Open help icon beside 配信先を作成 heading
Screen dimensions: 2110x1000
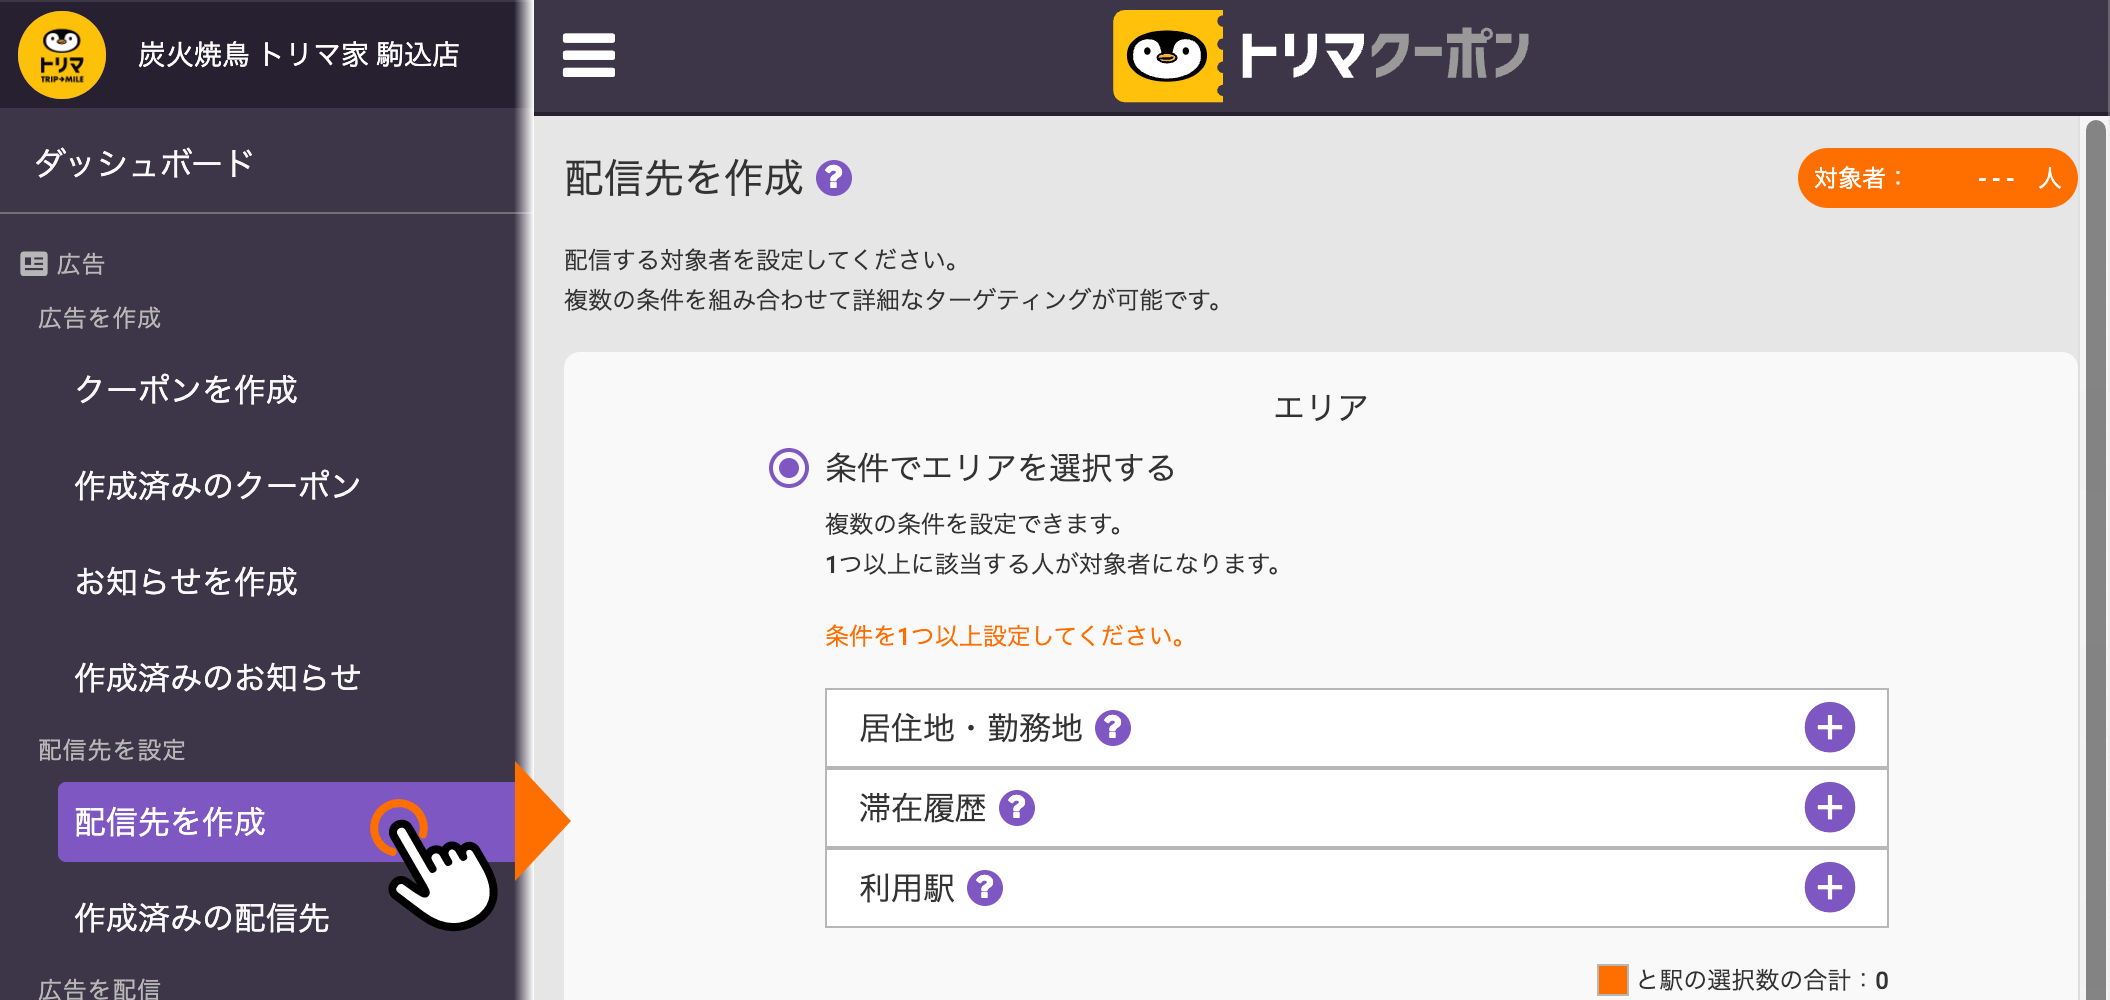pyautogui.click(x=834, y=179)
